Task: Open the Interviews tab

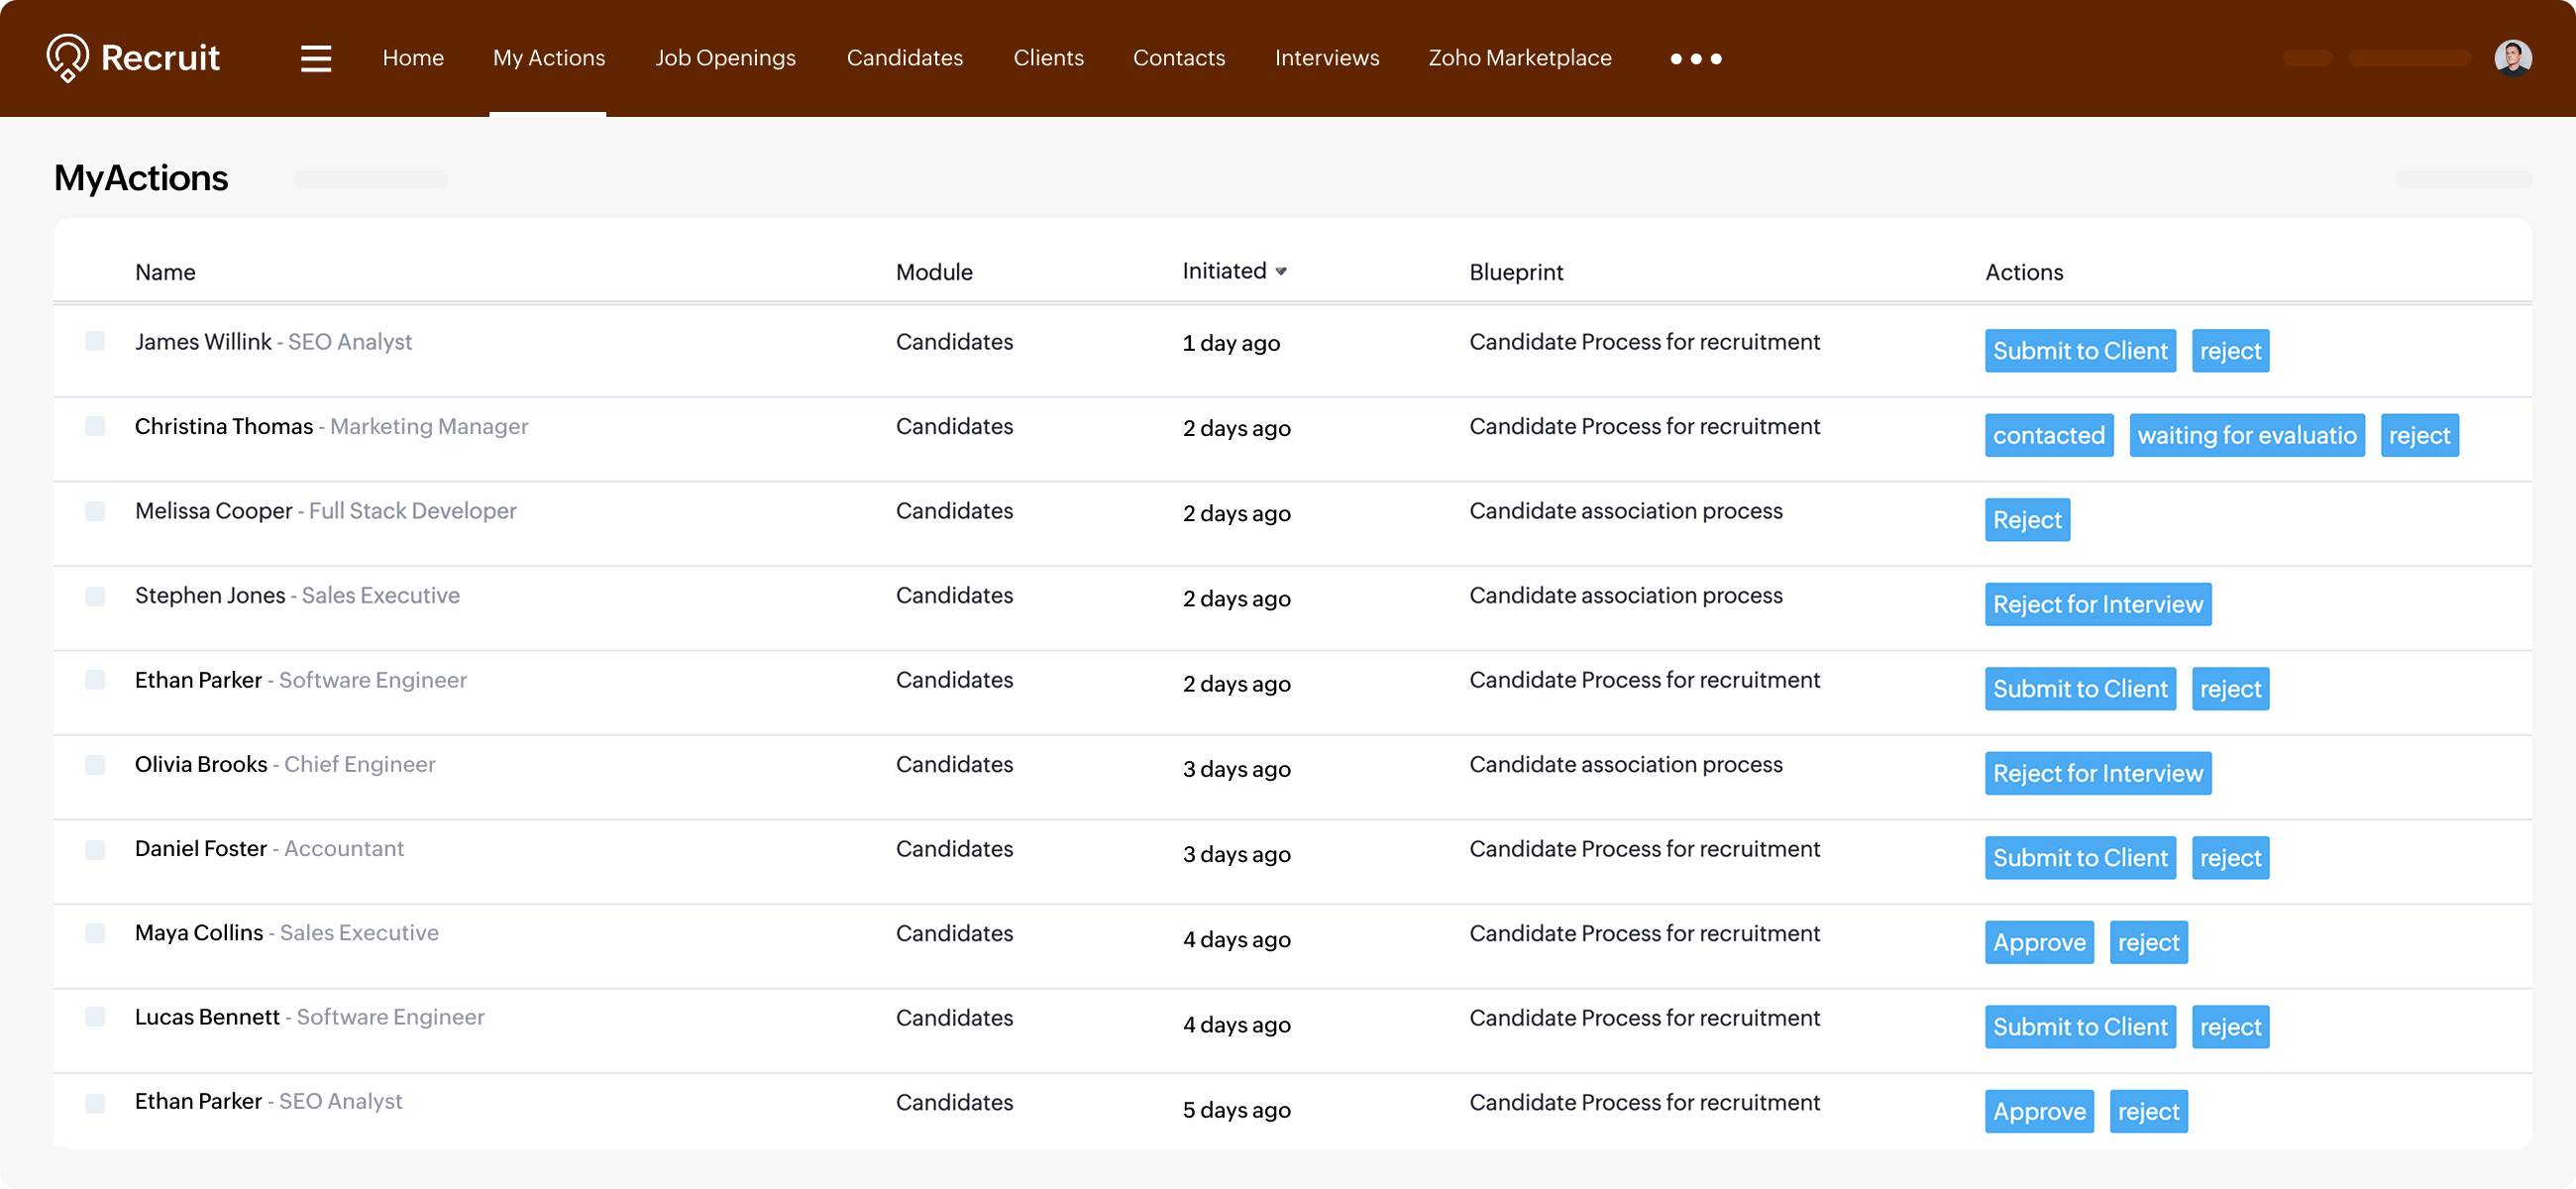Action: pyautogui.click(x=1326, y=58)
